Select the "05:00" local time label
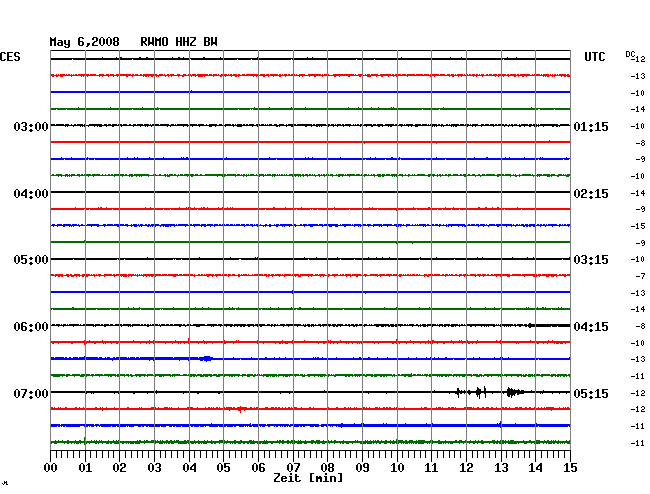The image size is (650, 494). 31,260
